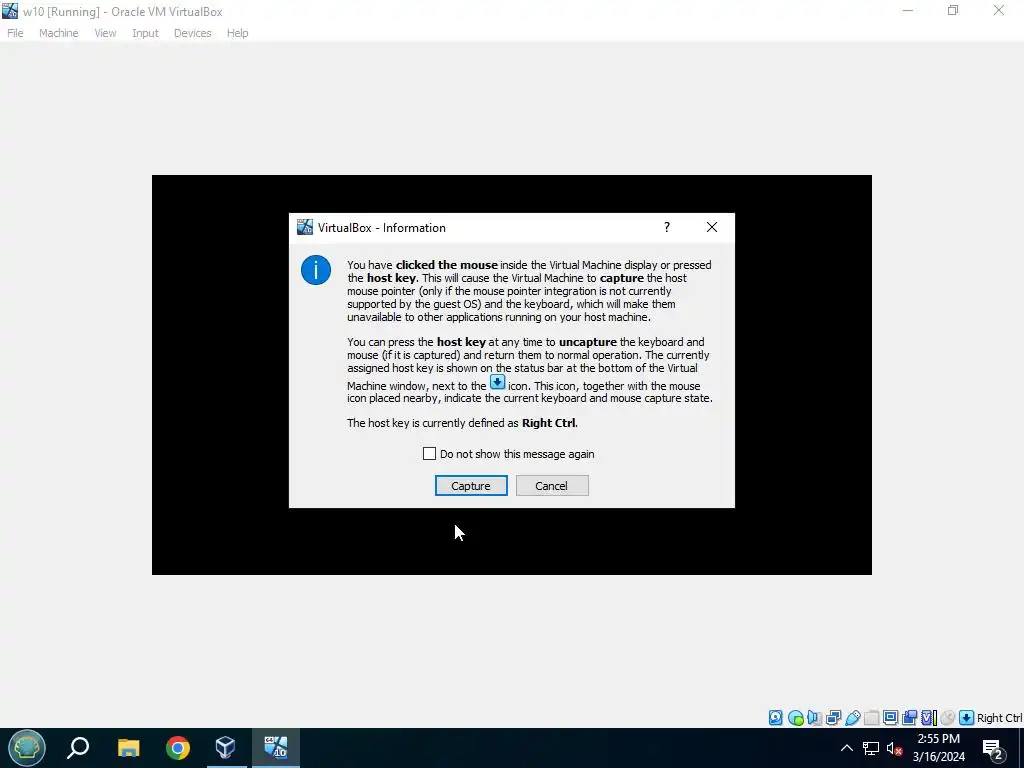1024x768 pixels.
Task: Launch Google Chrome from the taskbar
Action: click(178, 748)
